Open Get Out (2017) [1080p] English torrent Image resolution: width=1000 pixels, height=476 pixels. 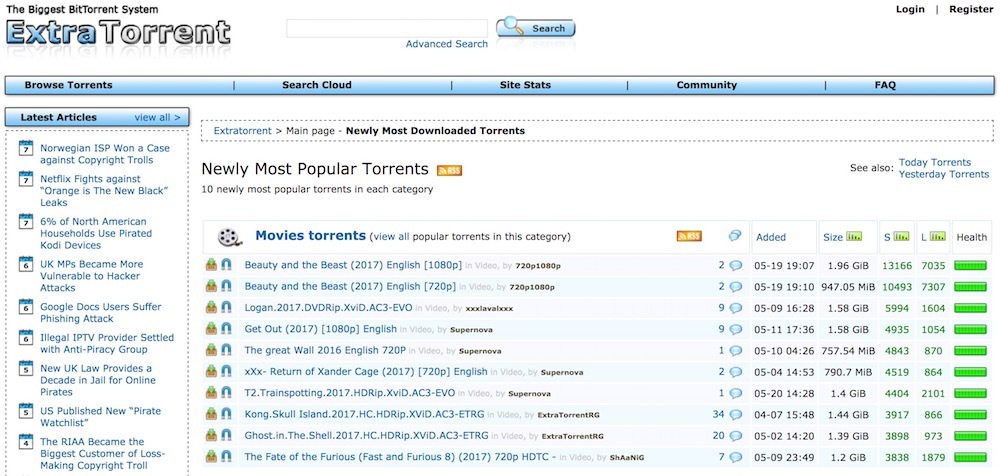[x=321, y=329]
